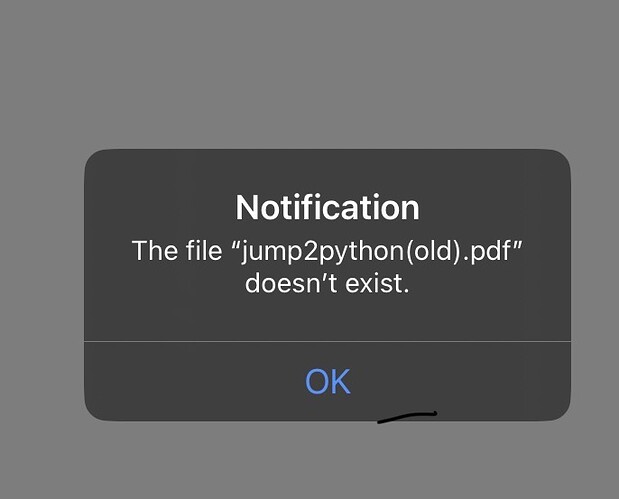Tap the dimmed backdrop below the dialog
This screenshot has height=499, width=619.
tap(310, 460)
